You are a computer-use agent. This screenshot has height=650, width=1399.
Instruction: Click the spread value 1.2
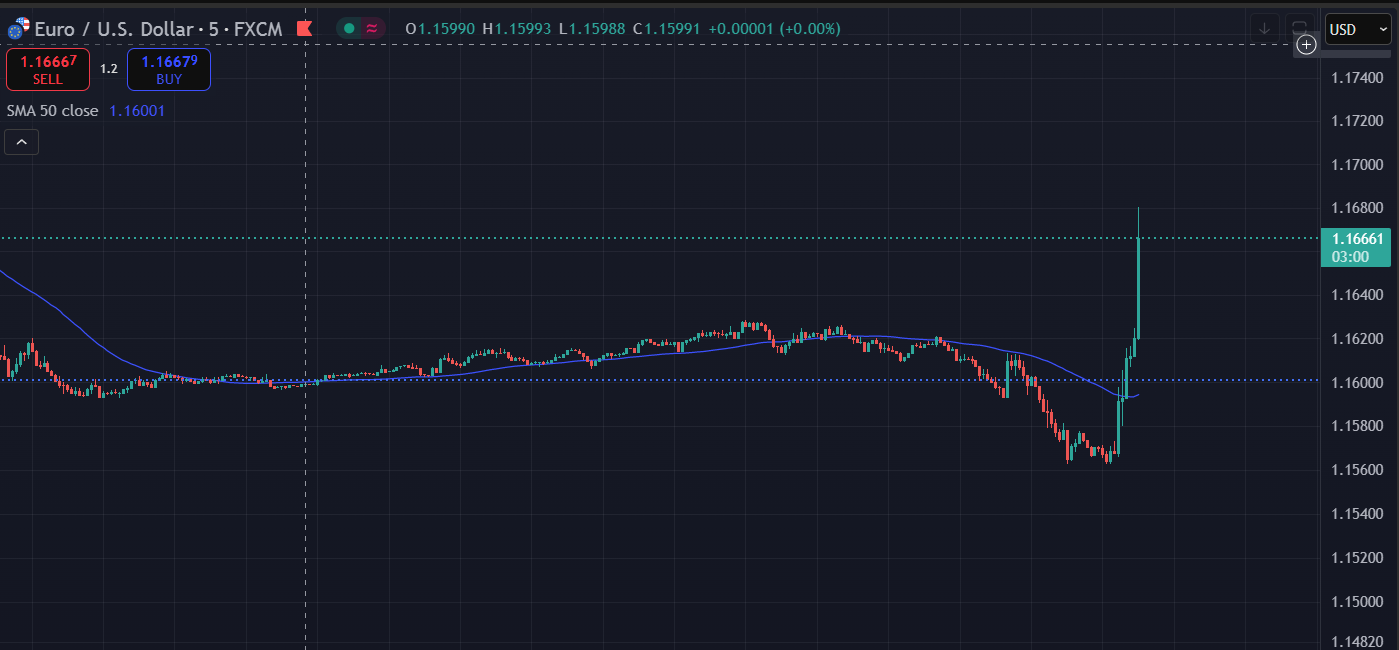click(109, 69)
